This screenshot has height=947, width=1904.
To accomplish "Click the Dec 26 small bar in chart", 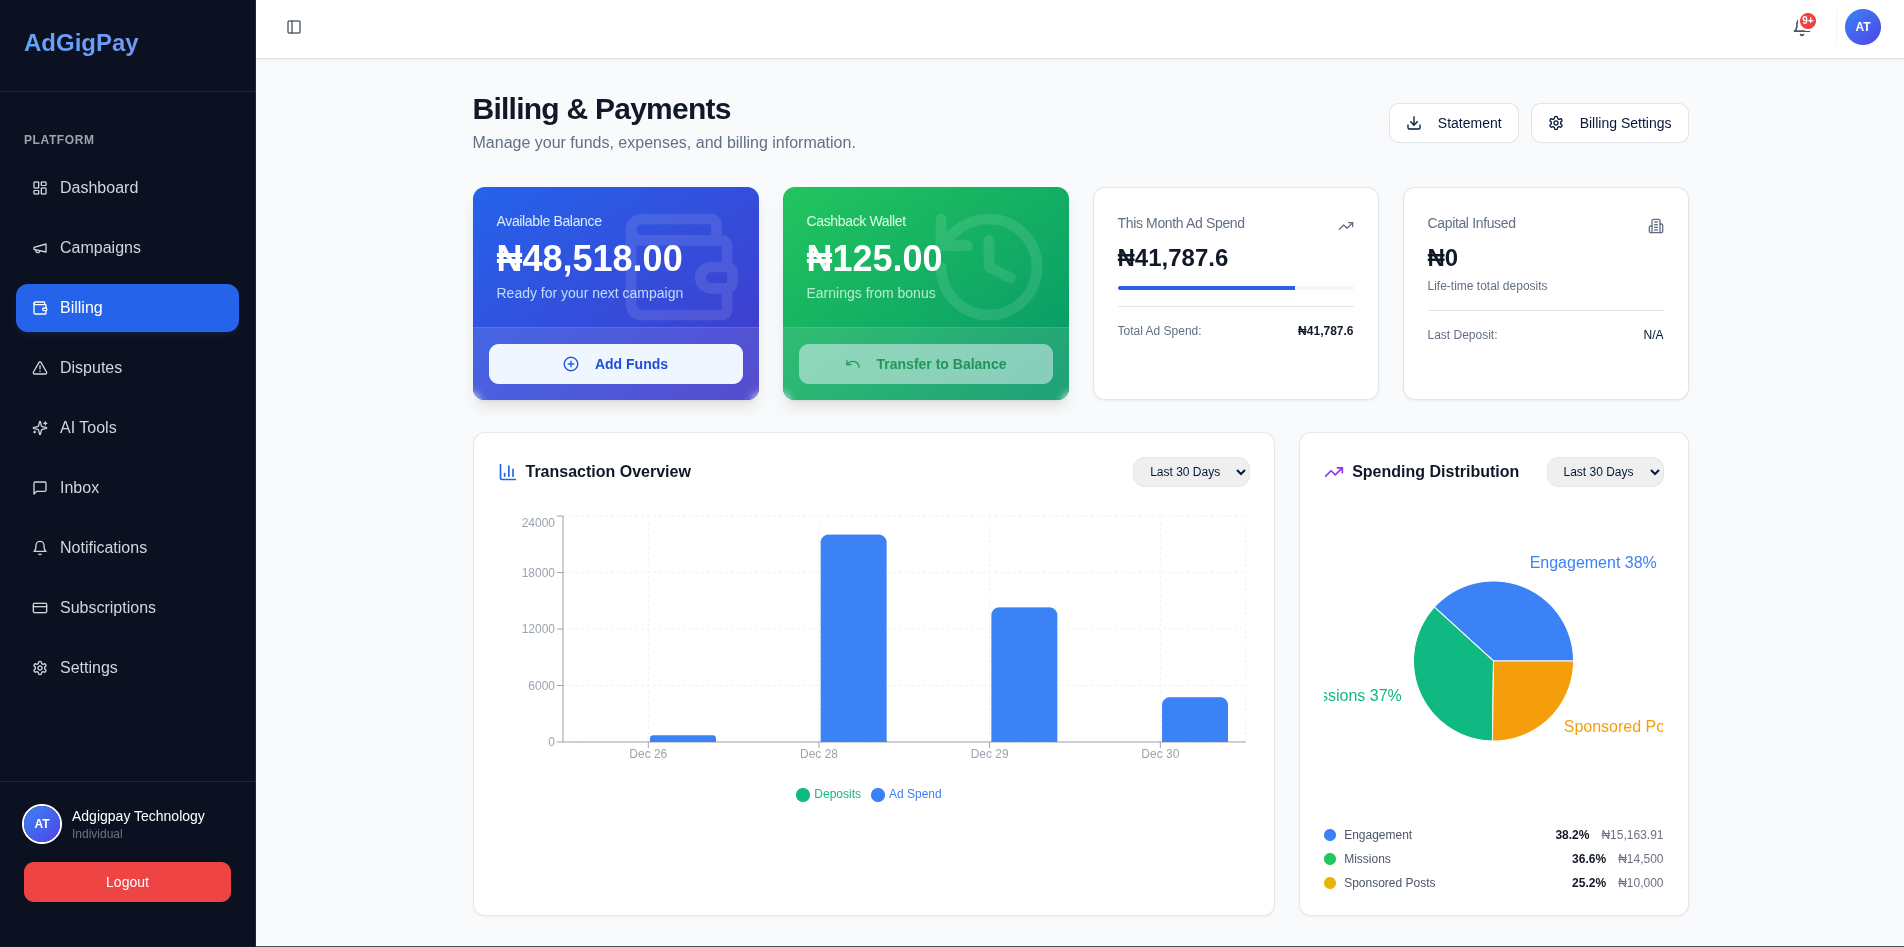I will tap(683, 739).
